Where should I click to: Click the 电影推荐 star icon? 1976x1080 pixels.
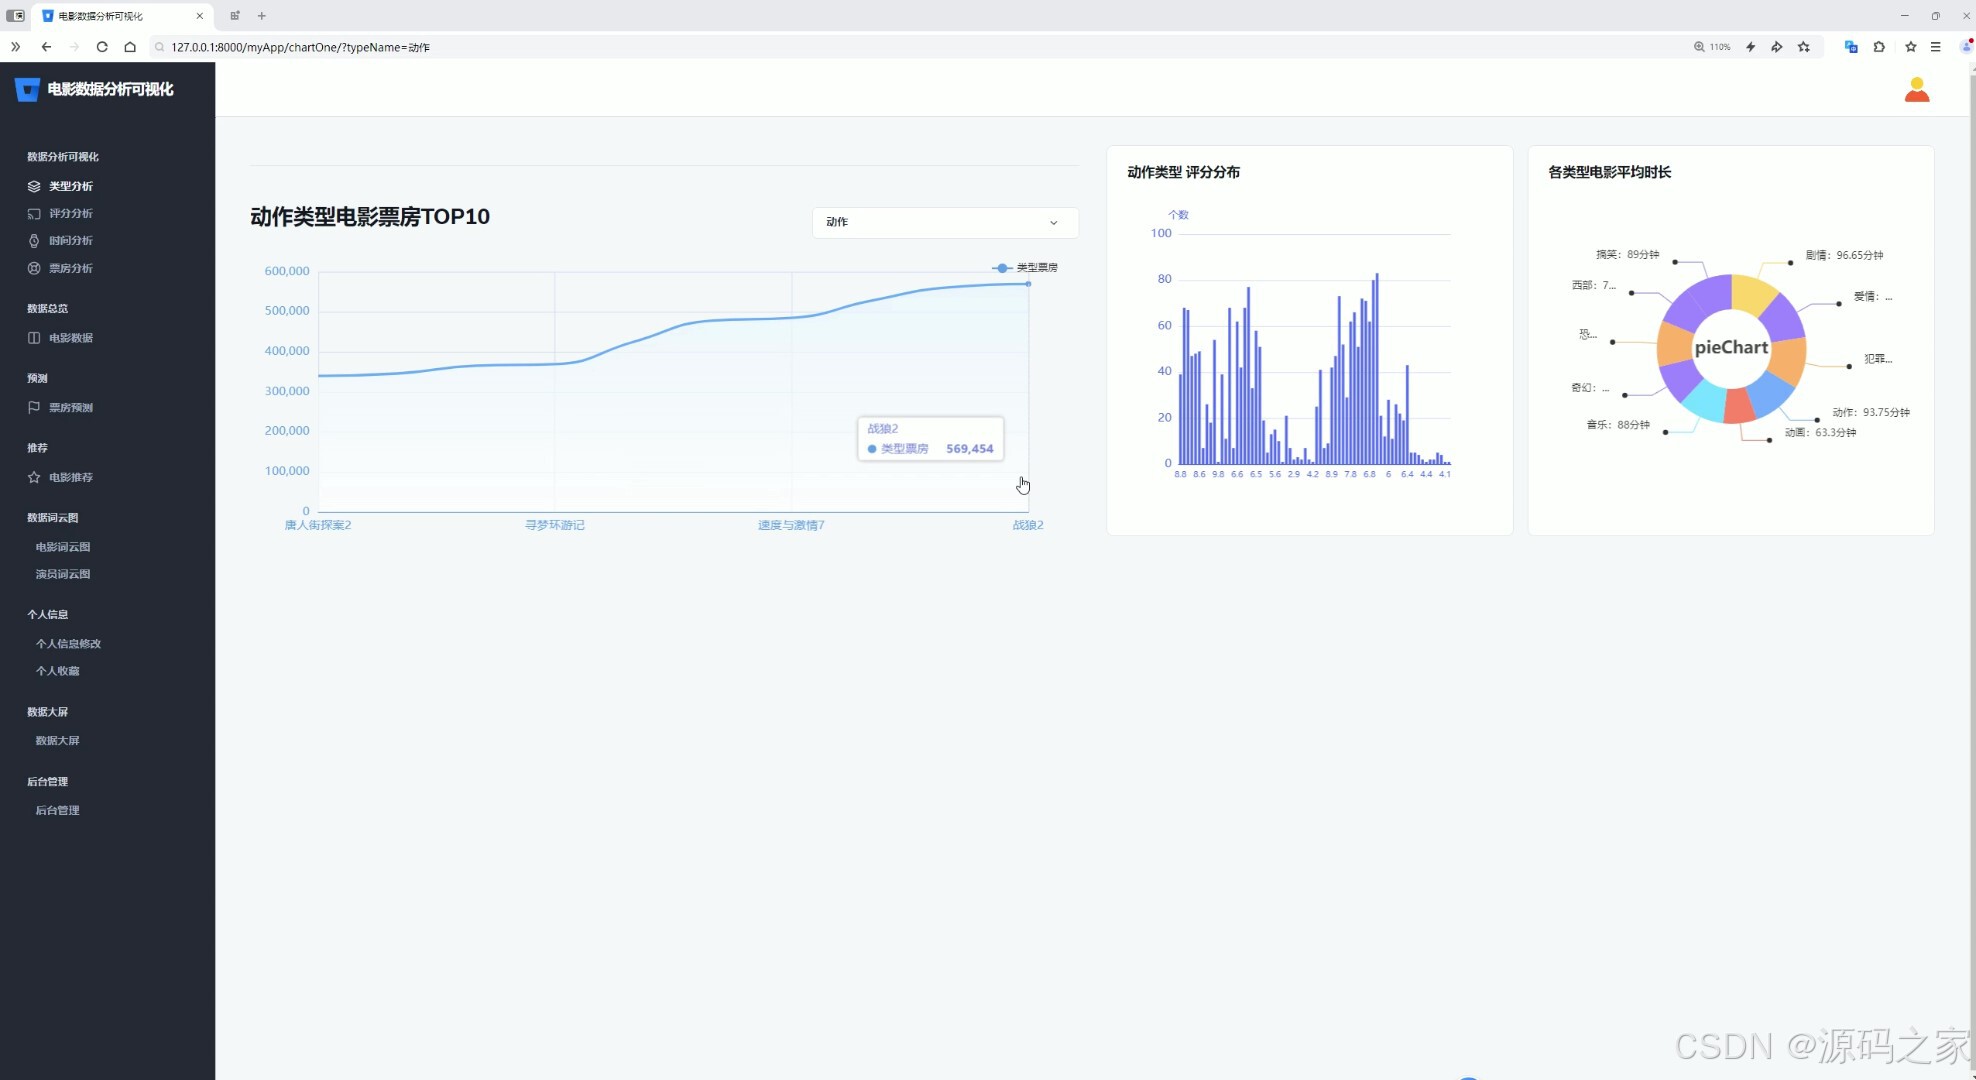34,478
